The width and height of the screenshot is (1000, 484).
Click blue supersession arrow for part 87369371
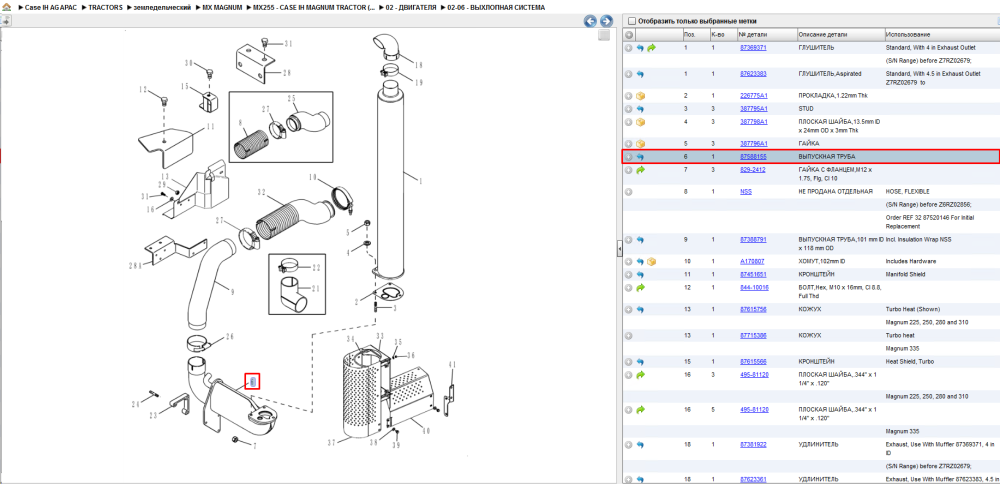(x=640, y=48)
